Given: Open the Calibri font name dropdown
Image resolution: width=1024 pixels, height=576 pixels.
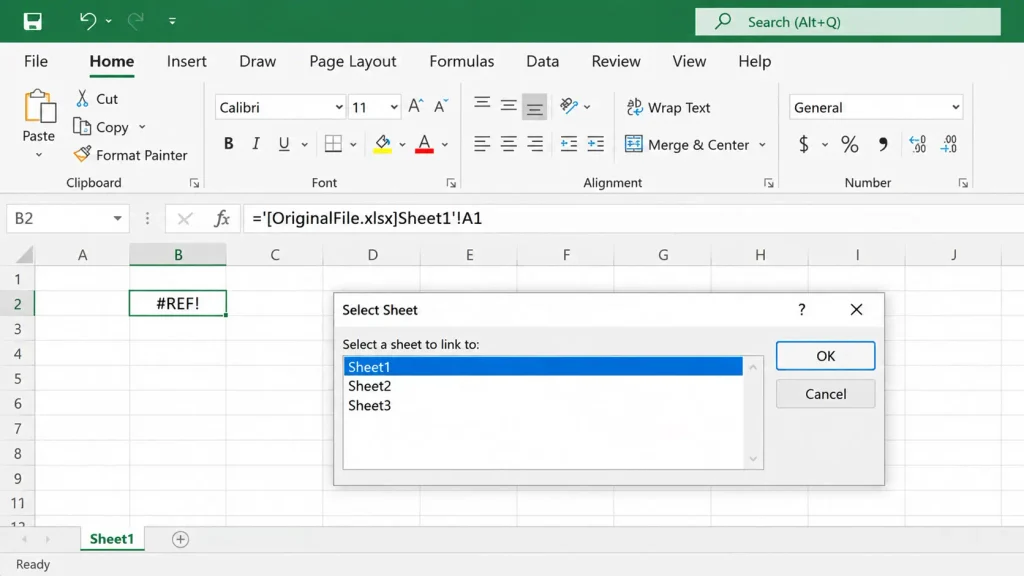Looking at the screenshot, I should [339, 107].
